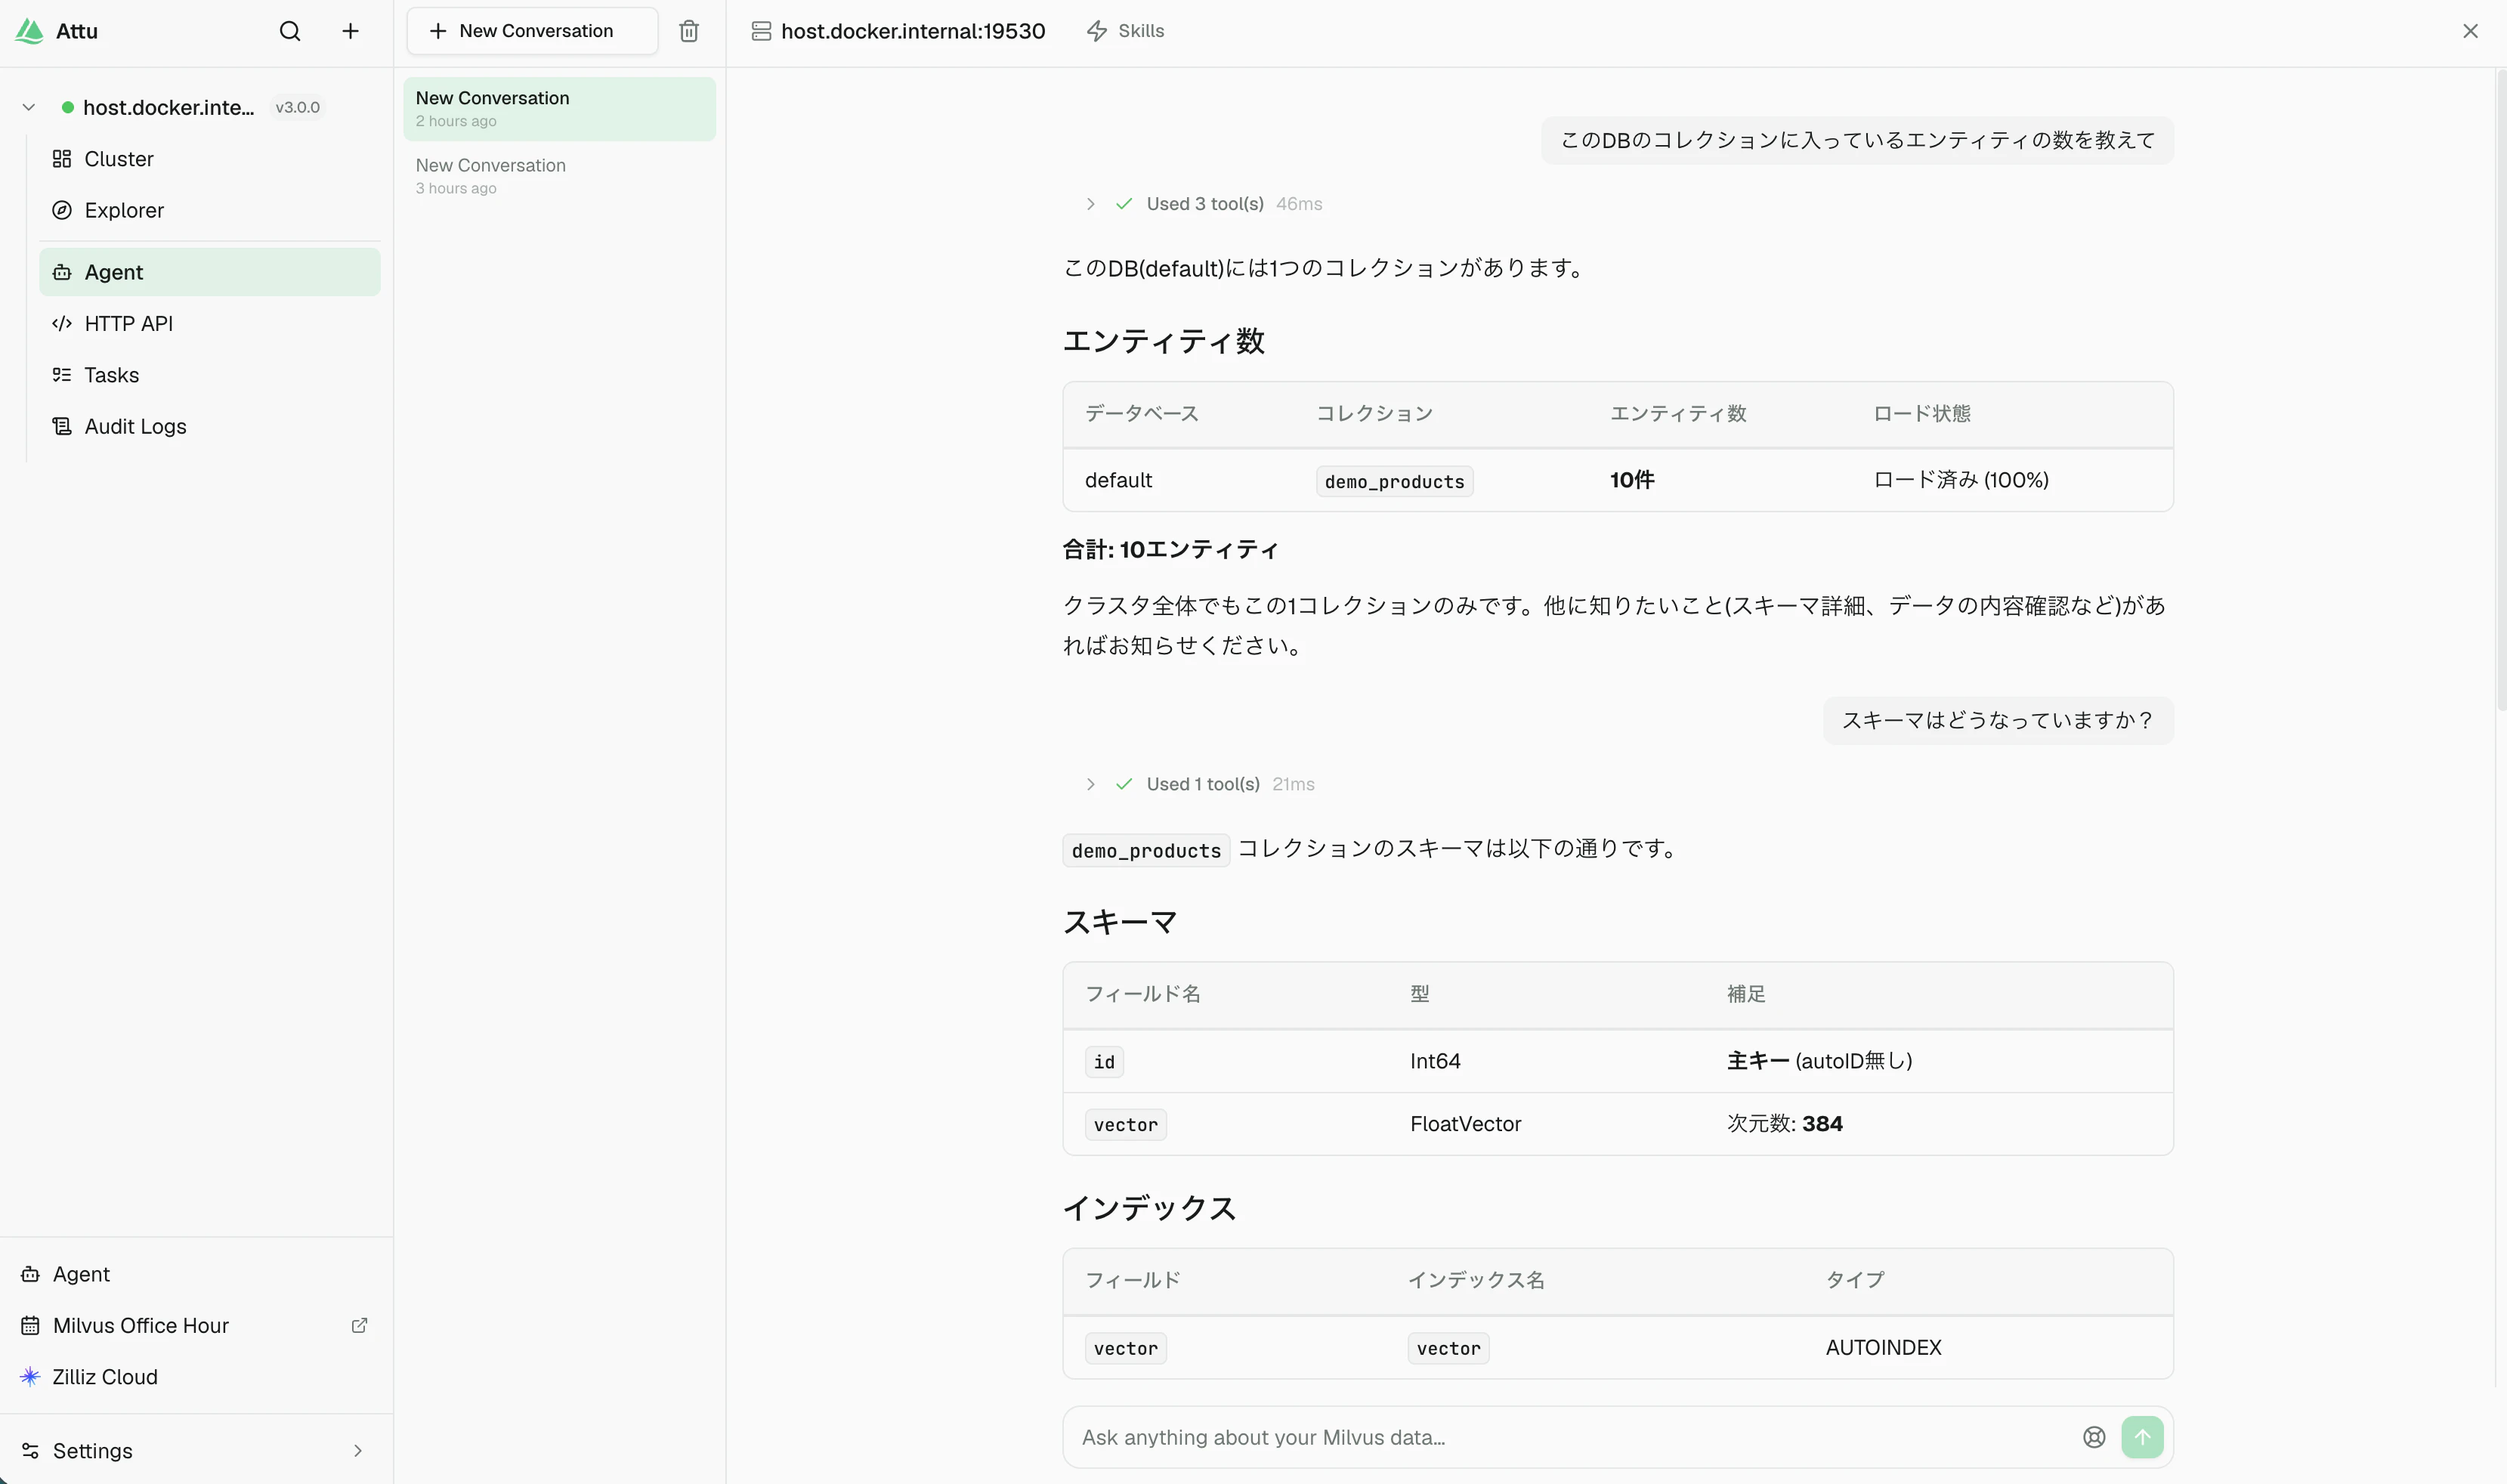
Task: Open the search magnifier icon
Action: (290, 31)
